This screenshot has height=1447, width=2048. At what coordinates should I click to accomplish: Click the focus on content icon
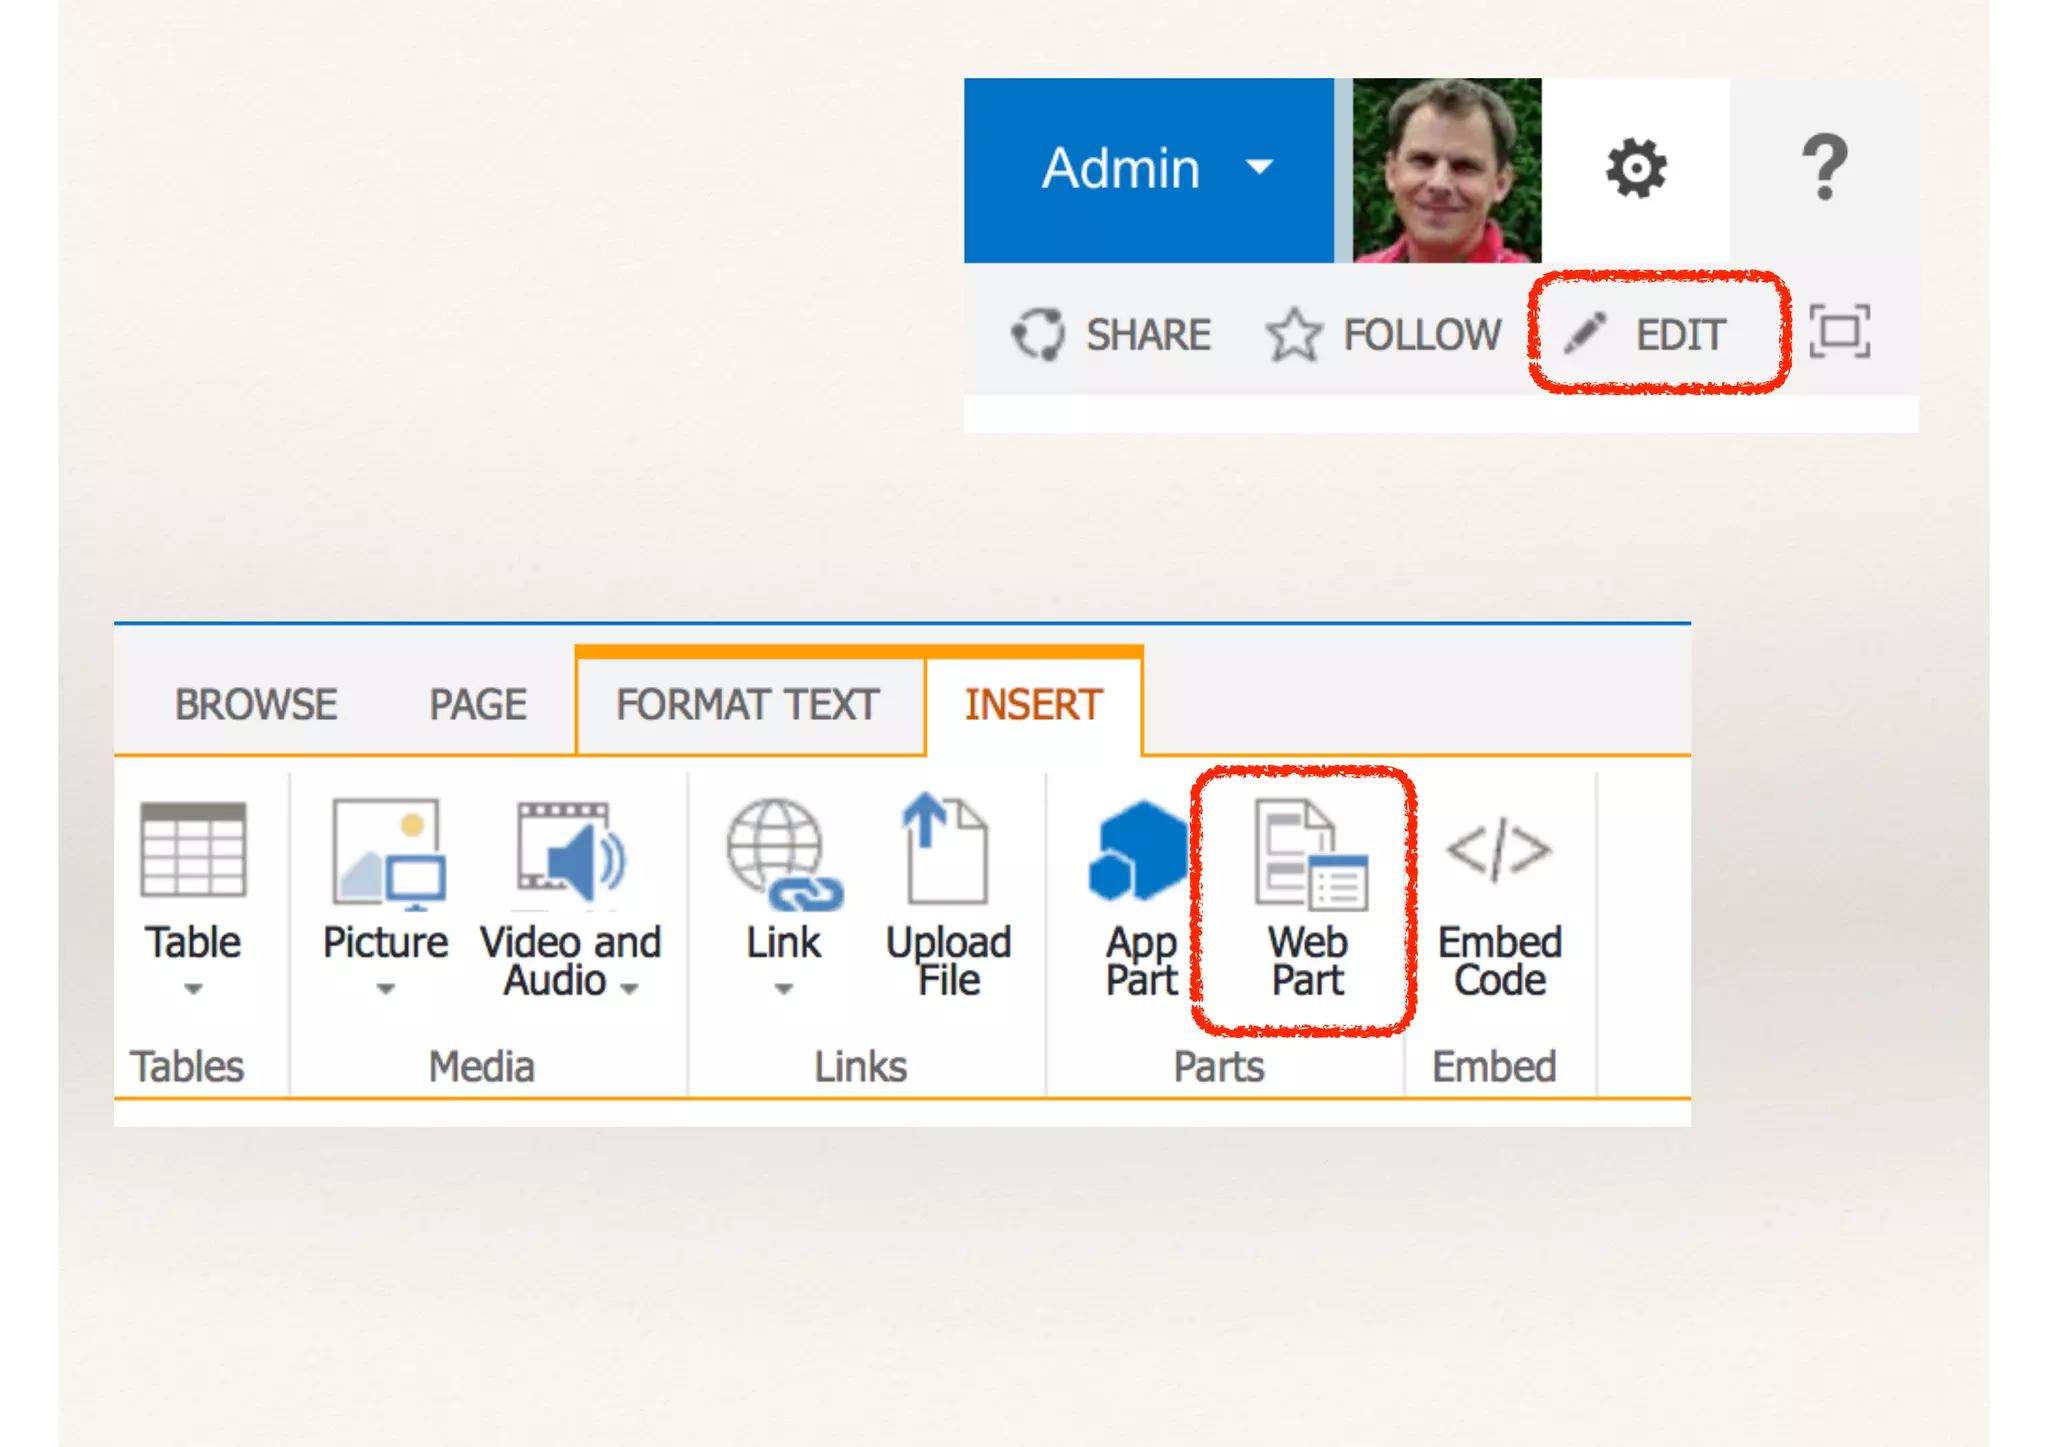(x=1839, y=333)
